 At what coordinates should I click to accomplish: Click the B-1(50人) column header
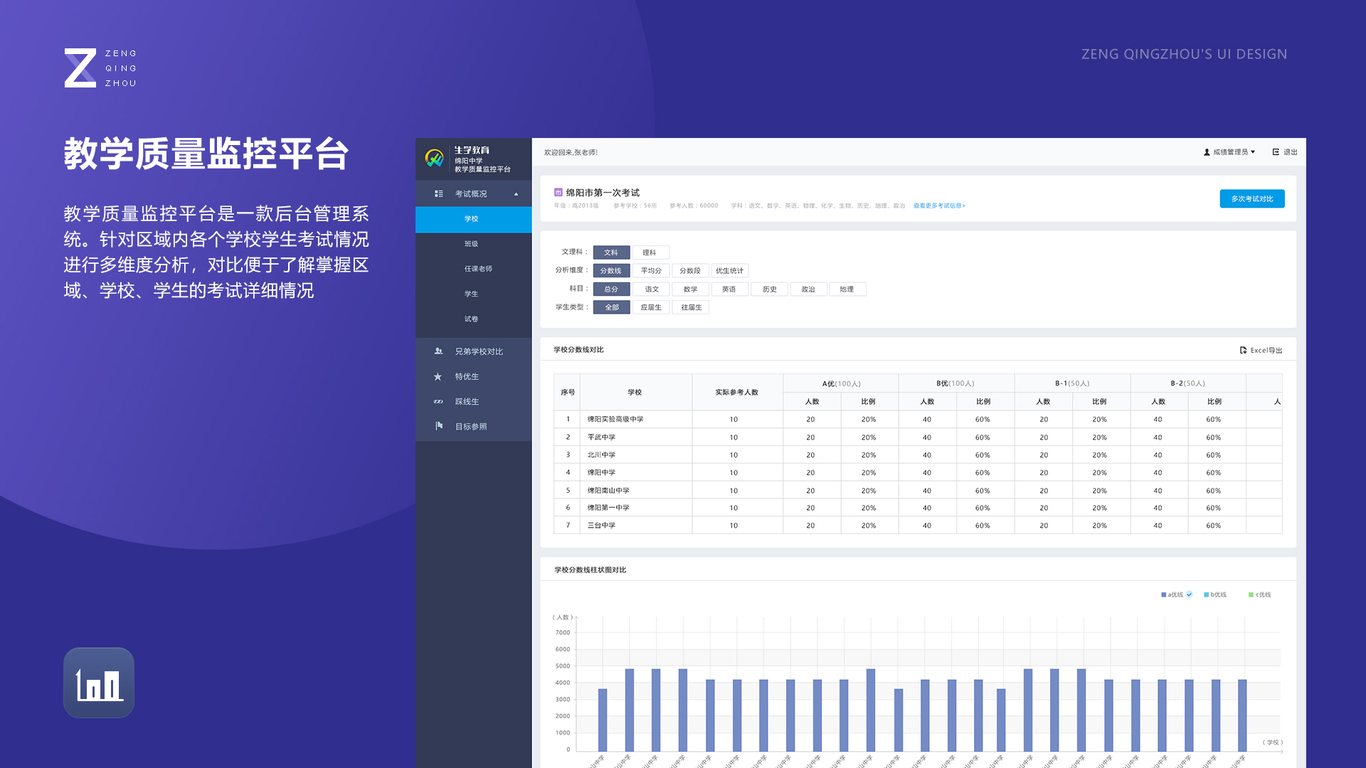click(x=1072, y=383)
